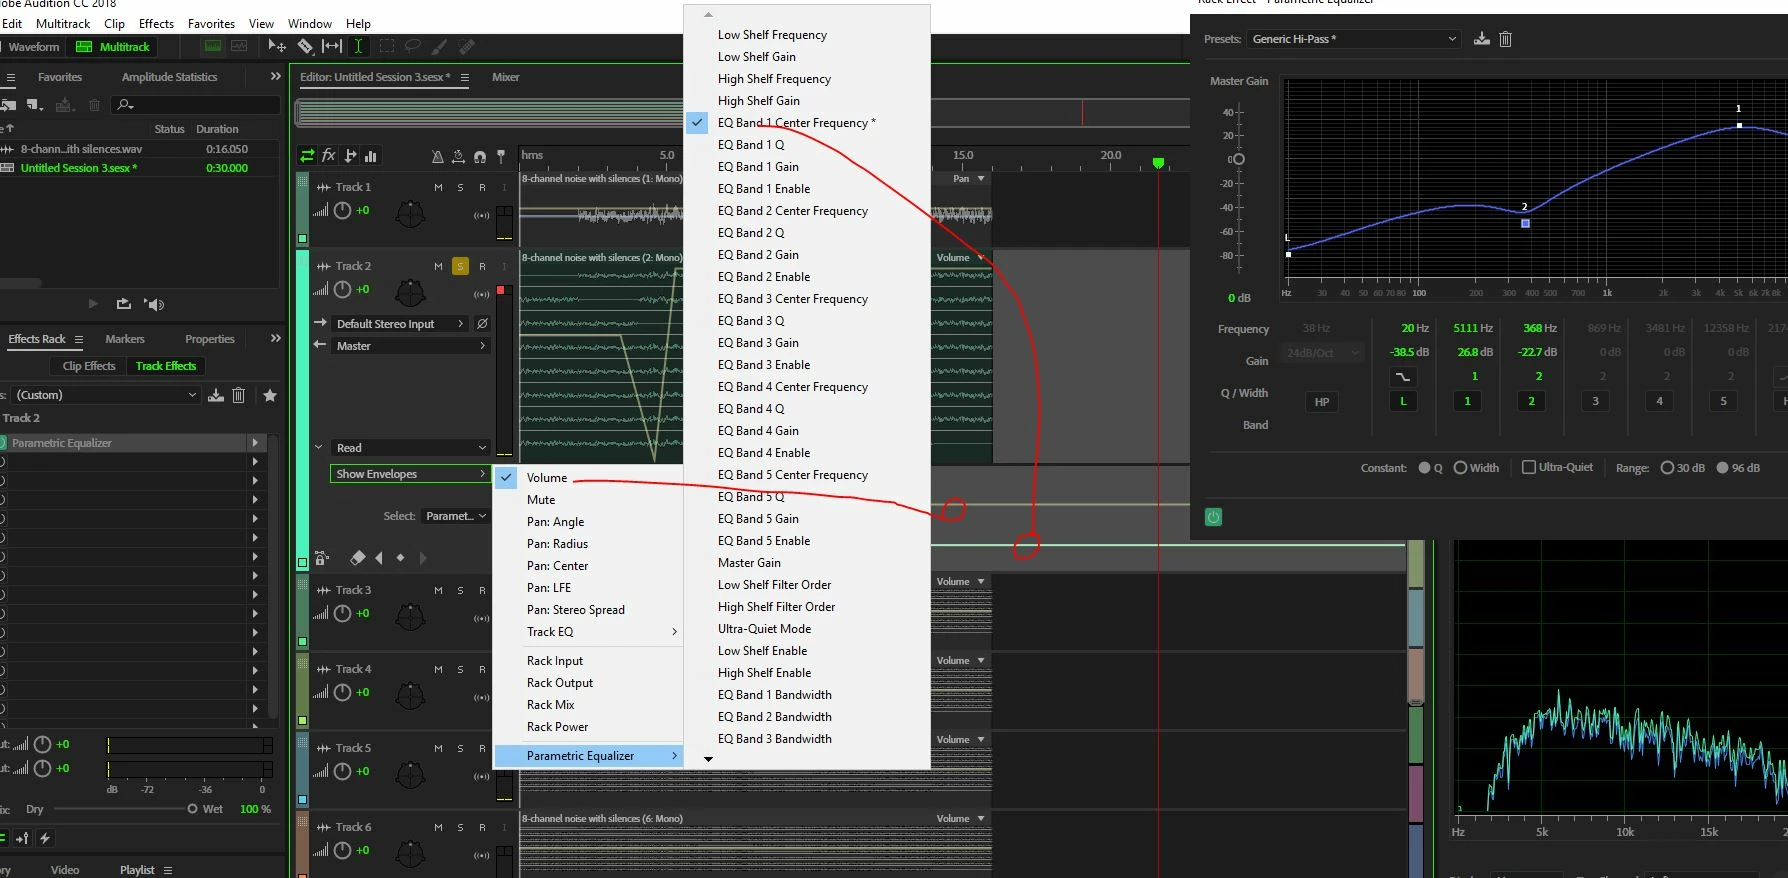Click the Files panel search field
Image resolution: width=1788 pixels, height=878 pixels.
tap(196, 104)
